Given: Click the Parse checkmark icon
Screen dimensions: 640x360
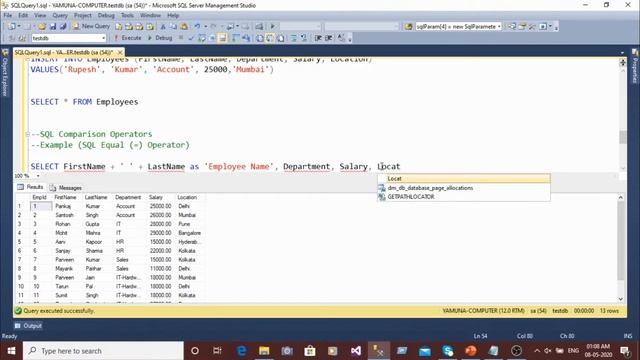Looking at the screenshot, I should [x=191, y=38].
